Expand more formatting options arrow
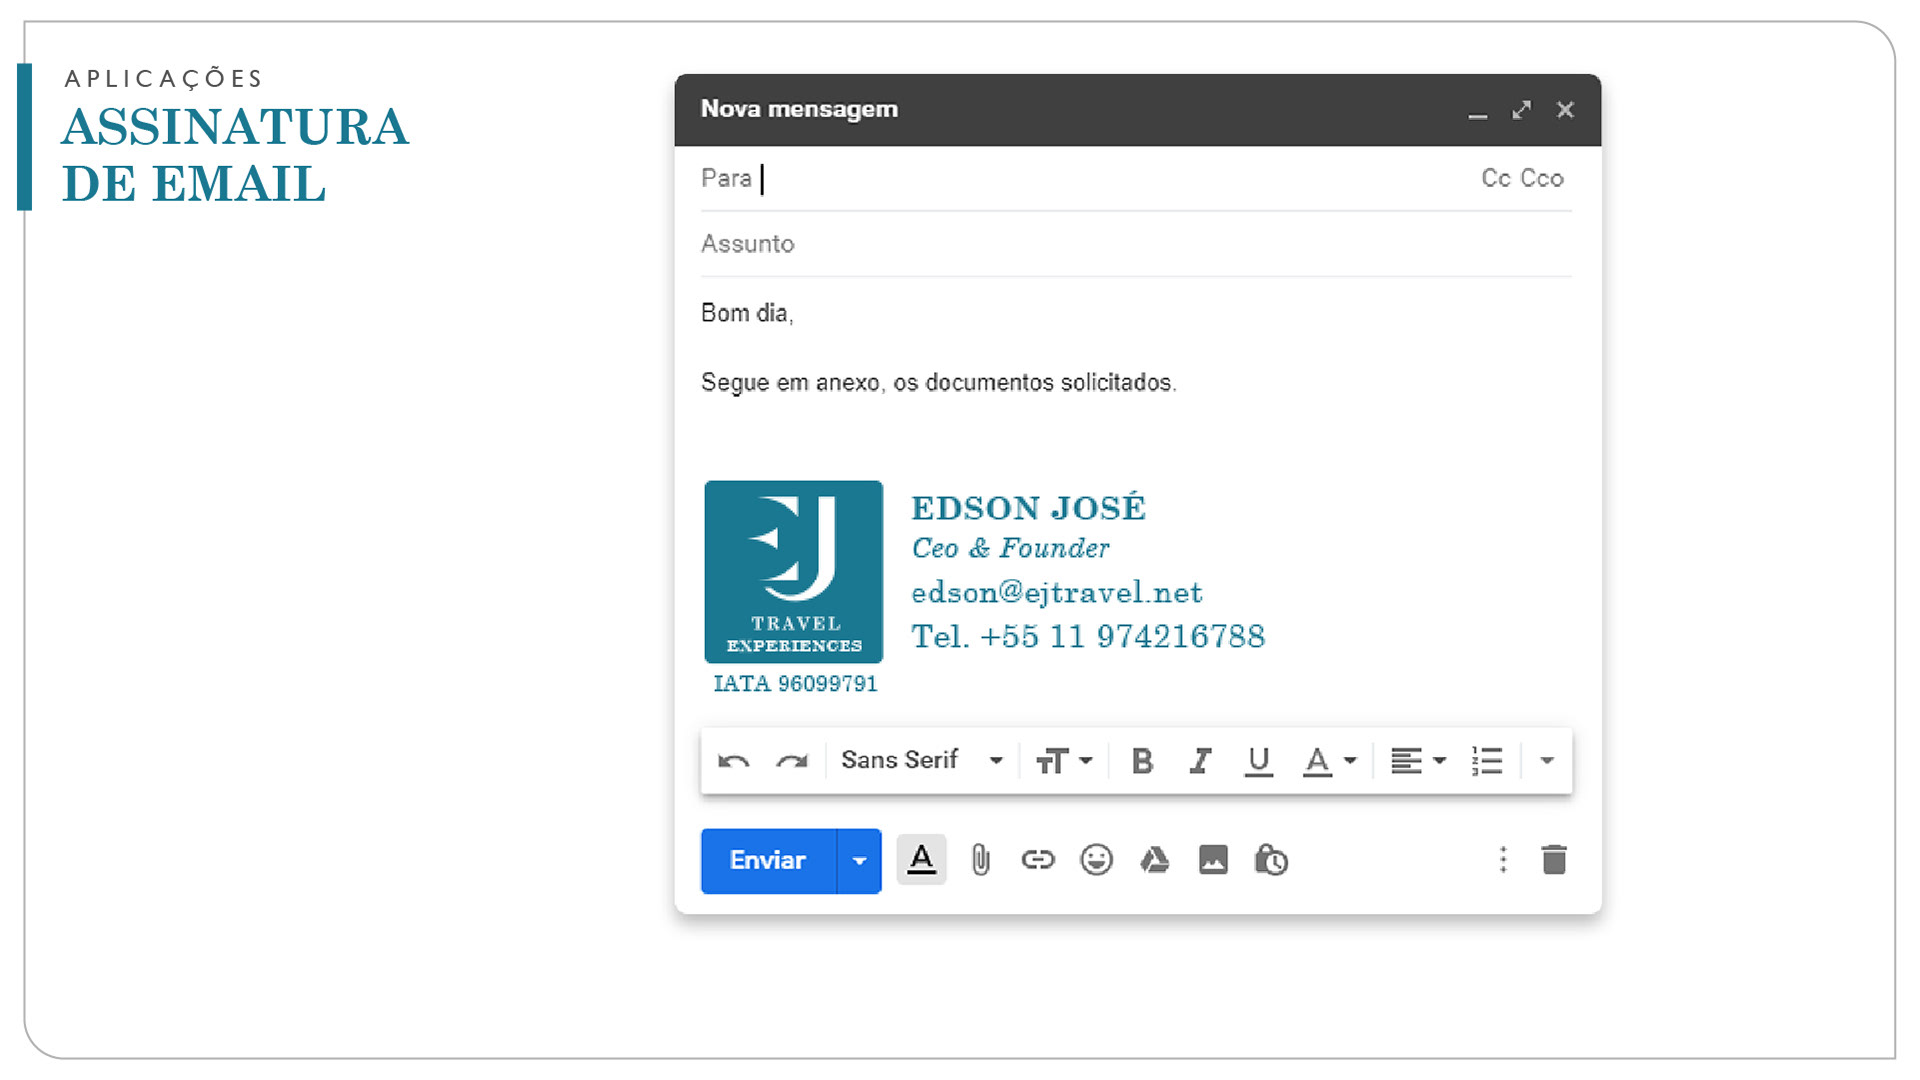Image resolution: width=1920 pixels, height=1080 pixels. (1547, 762)
